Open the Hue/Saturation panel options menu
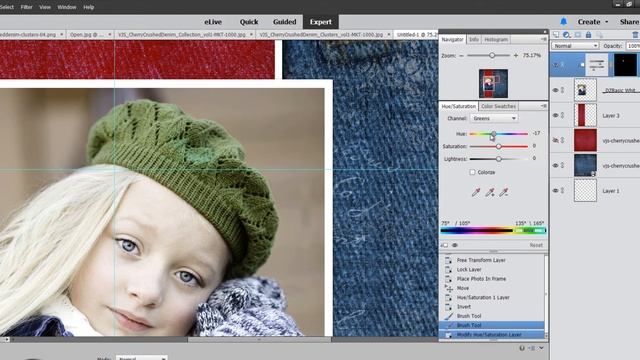Screen dimensions: 640x360 coord(543,106)
